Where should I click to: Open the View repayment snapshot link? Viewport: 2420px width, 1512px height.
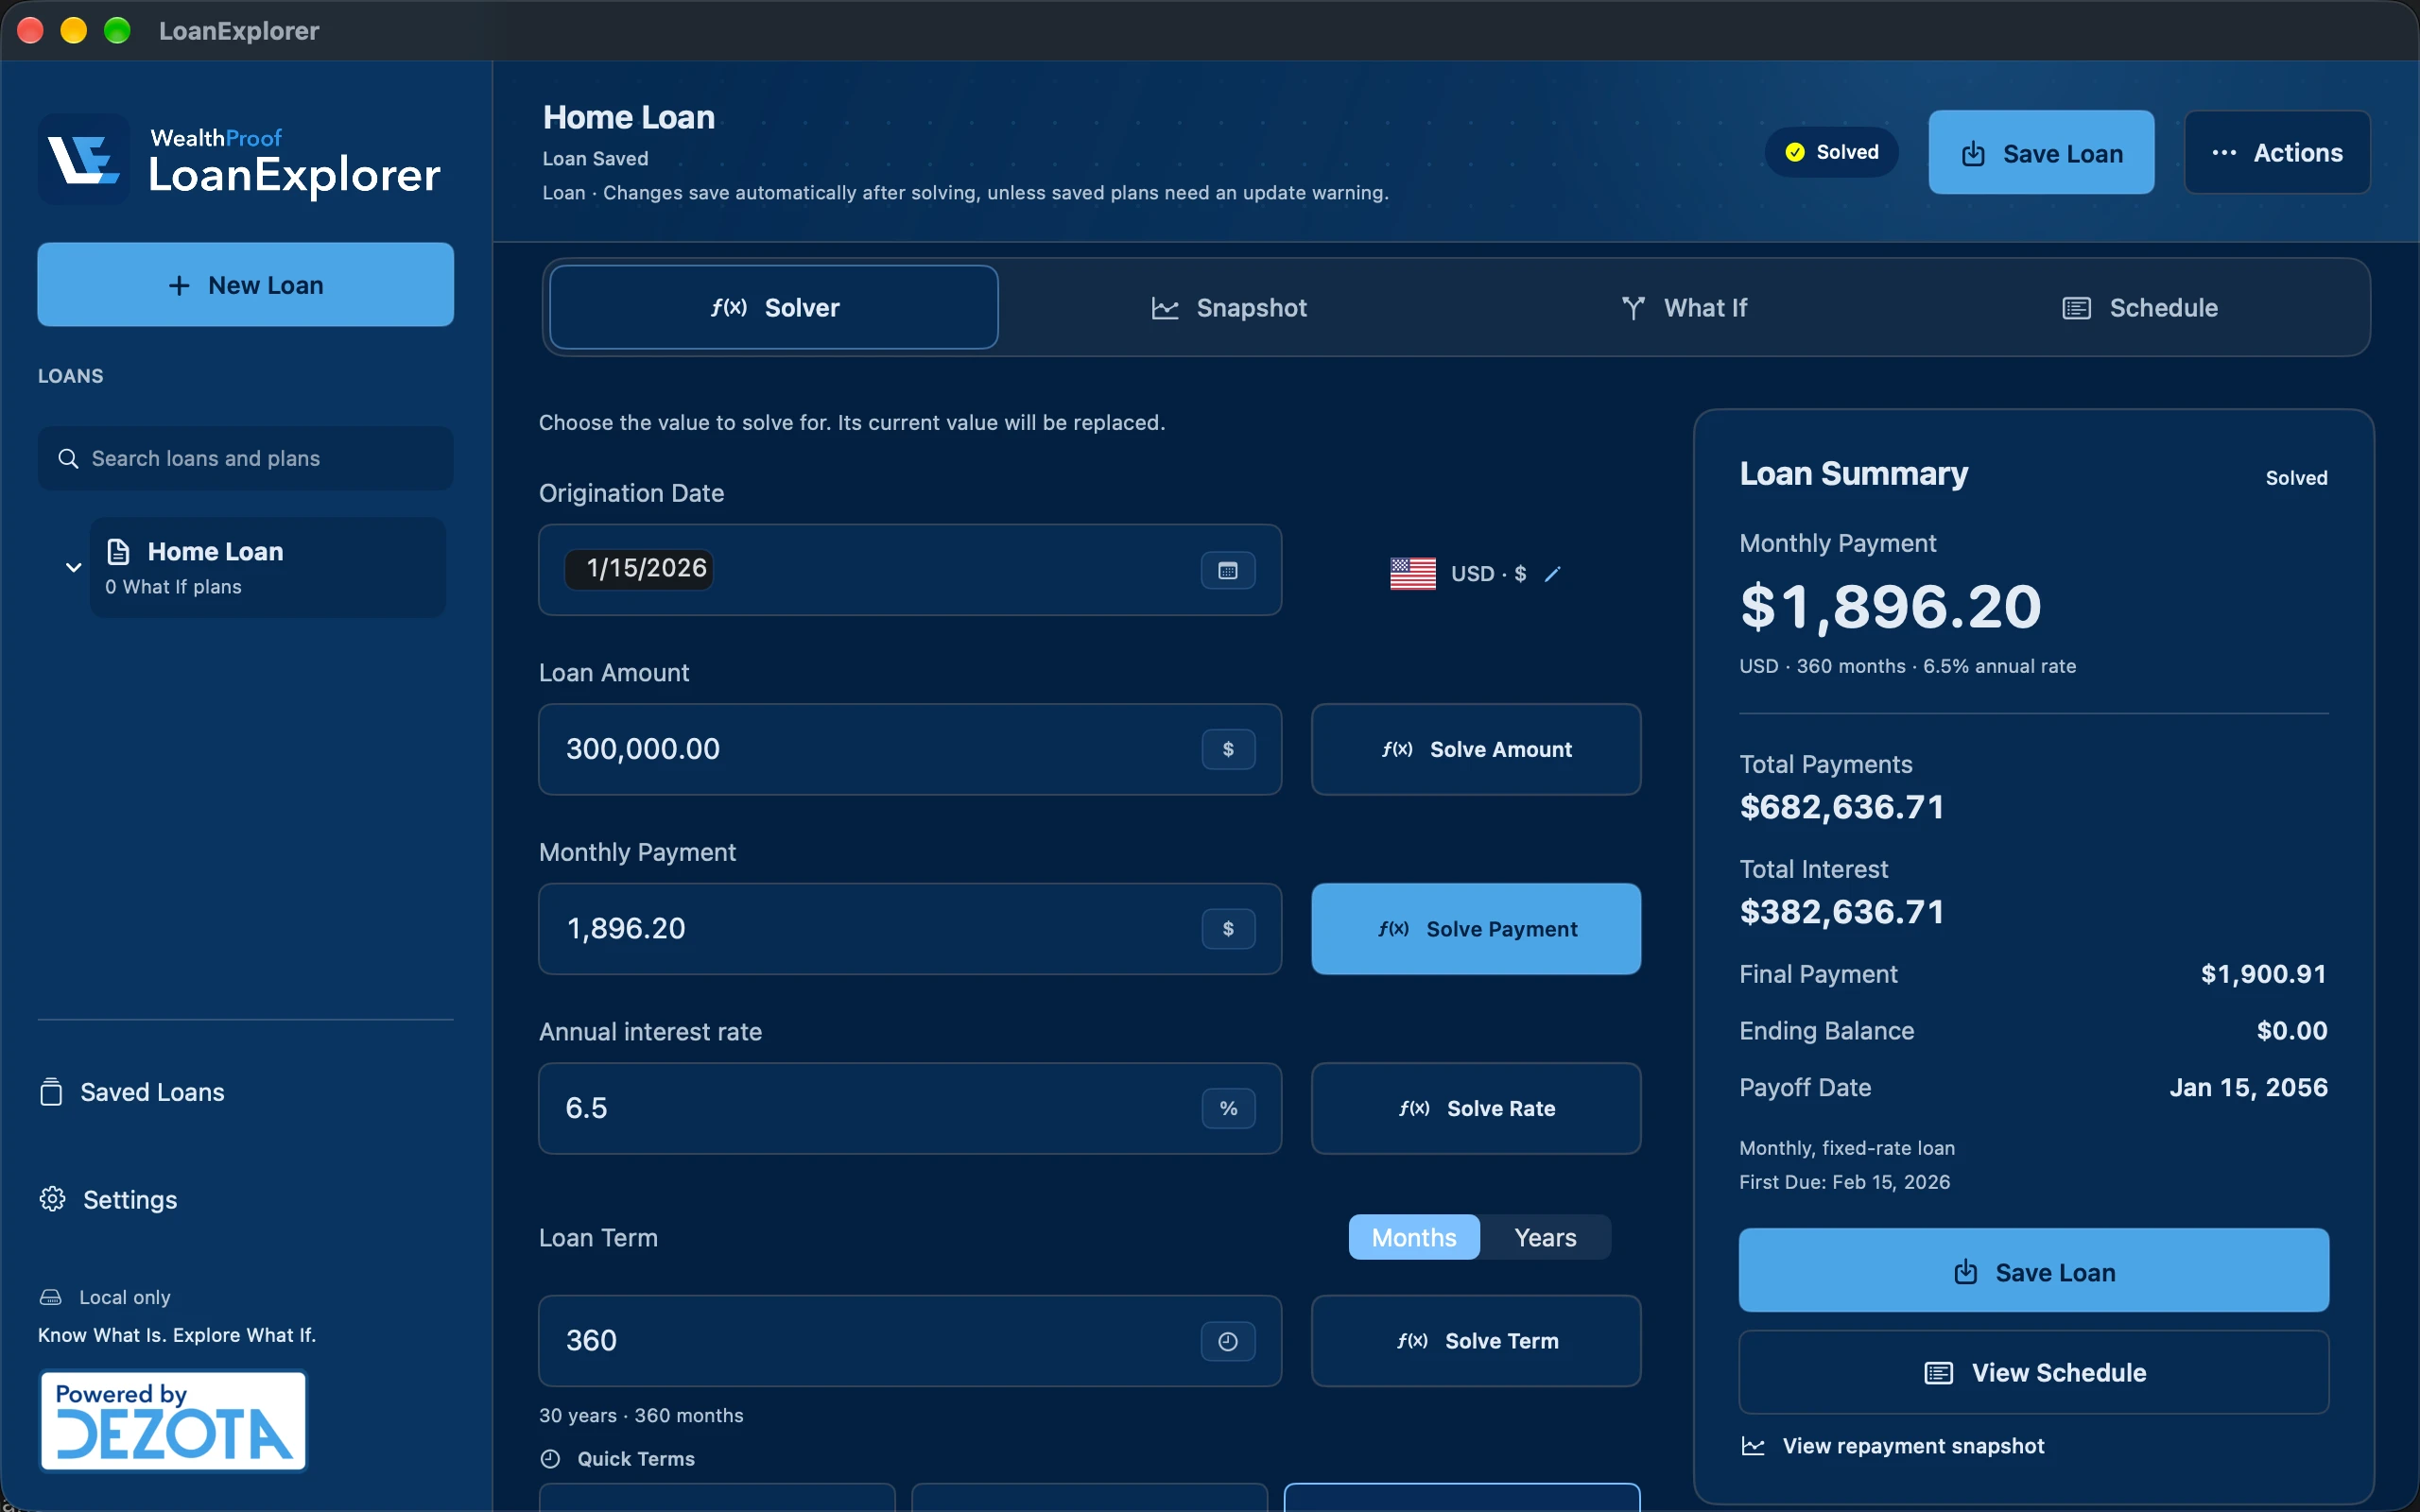point(1892,1446)
